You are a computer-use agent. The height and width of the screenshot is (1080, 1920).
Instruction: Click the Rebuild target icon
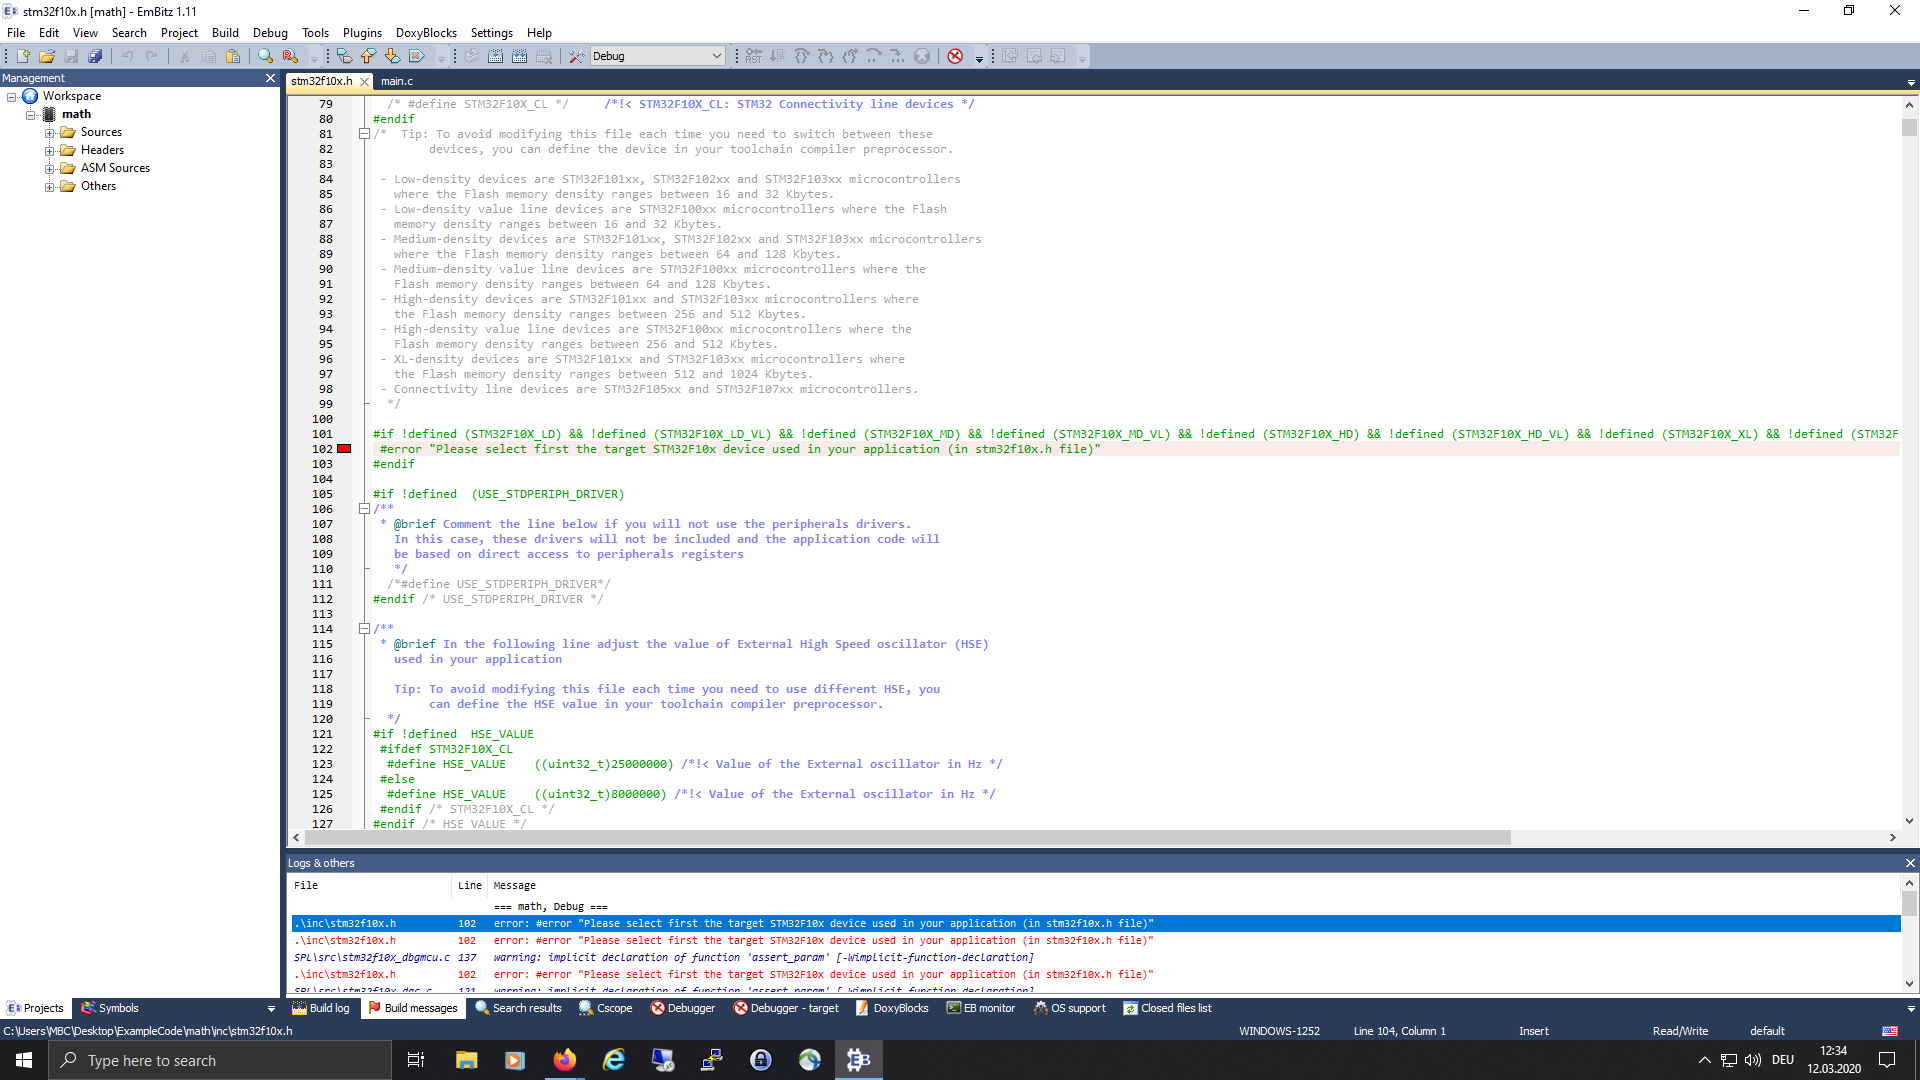pyautogui.click(x=520, y=56)
